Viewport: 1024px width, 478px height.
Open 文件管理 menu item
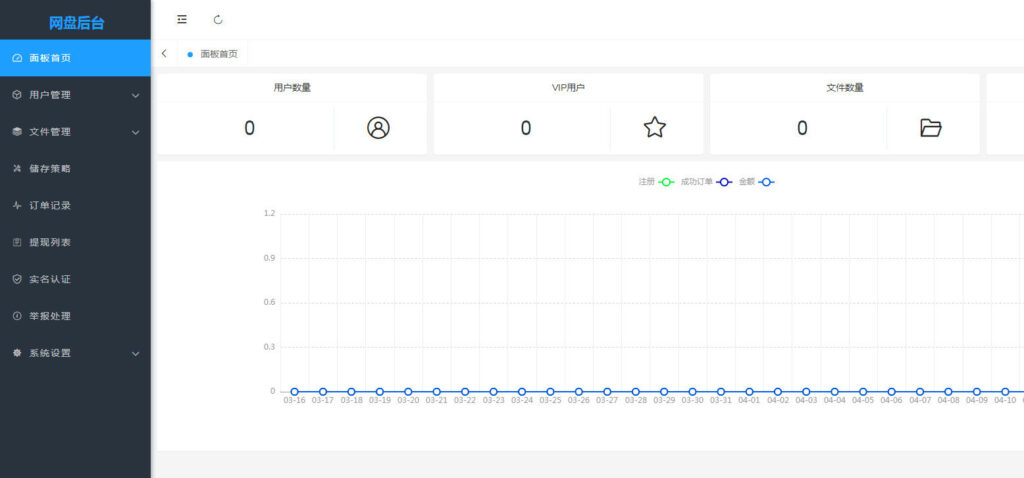point(75,132)
